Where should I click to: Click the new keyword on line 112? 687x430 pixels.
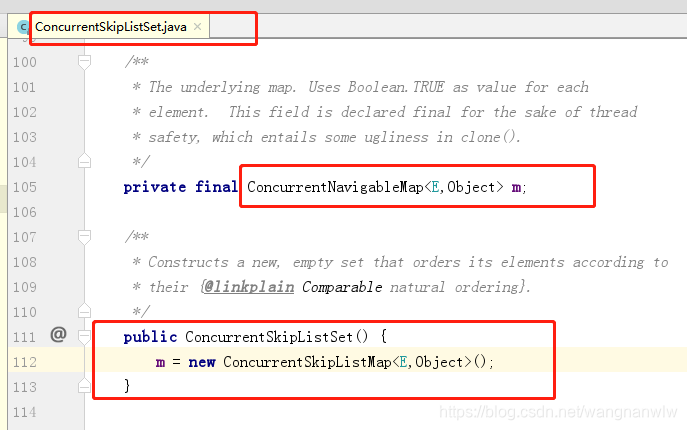click(202, 363)
